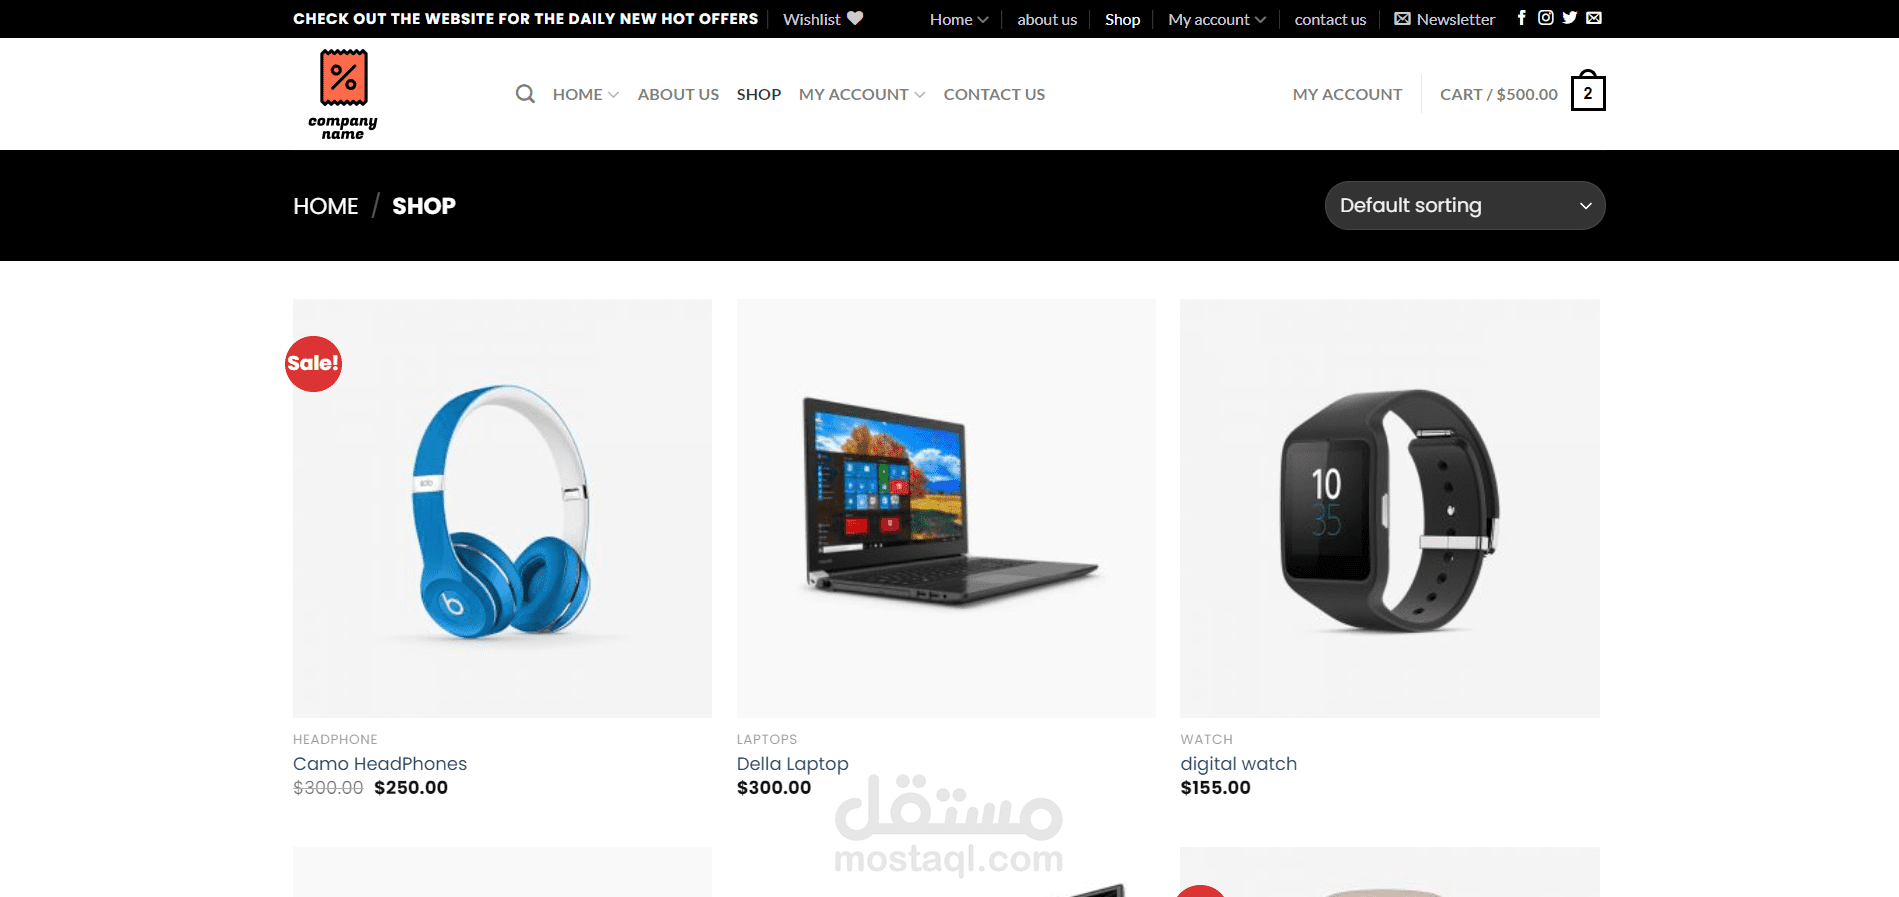Open the Della Laptop product image
The width and height of the screenshot is (1899, 897).
(x=946, y=508)
